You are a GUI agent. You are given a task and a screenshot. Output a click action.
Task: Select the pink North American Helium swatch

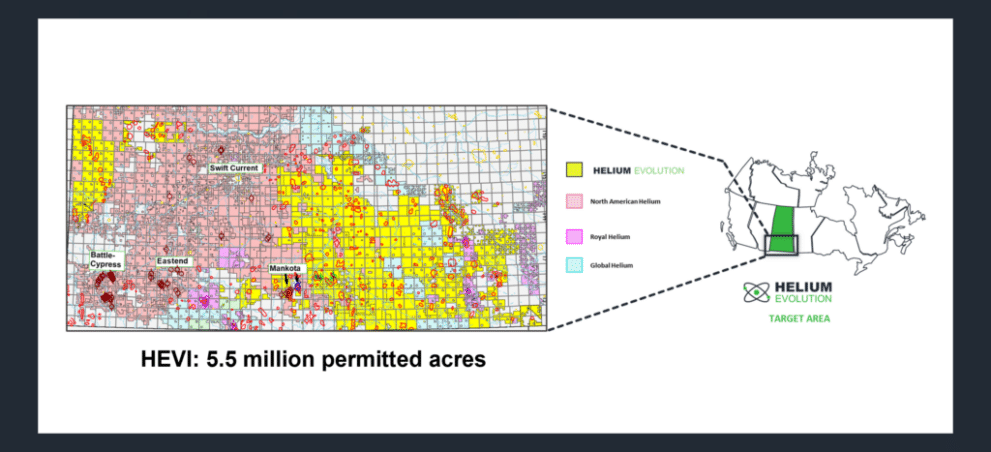(574, 202)
